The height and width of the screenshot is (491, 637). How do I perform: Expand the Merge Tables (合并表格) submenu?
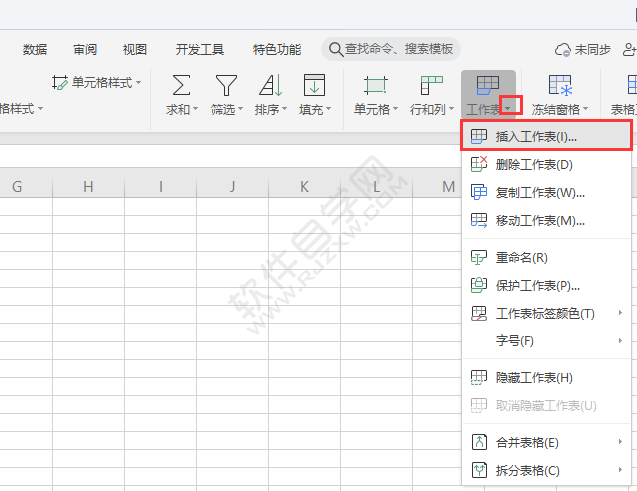click(x=620, y=442)
